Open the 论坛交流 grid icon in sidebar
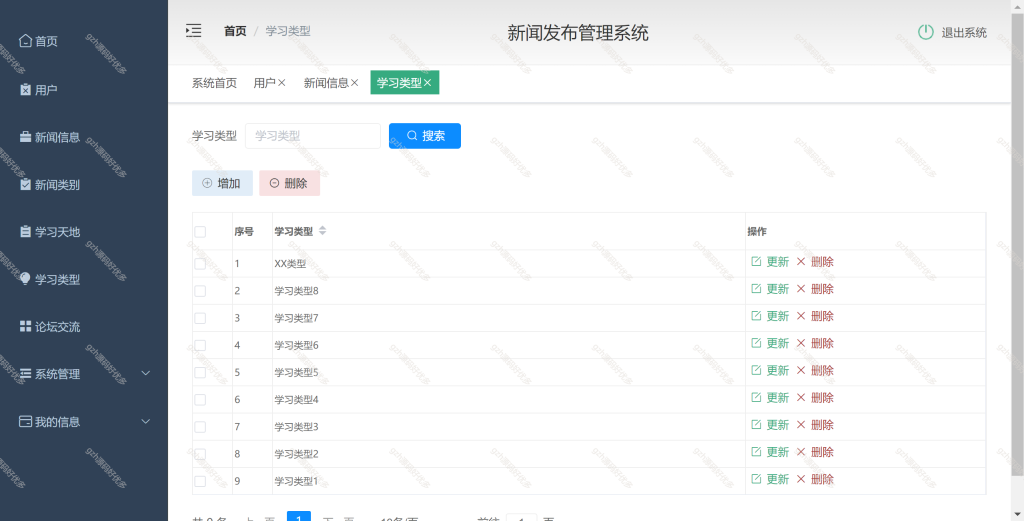 (x=25, y=326)
